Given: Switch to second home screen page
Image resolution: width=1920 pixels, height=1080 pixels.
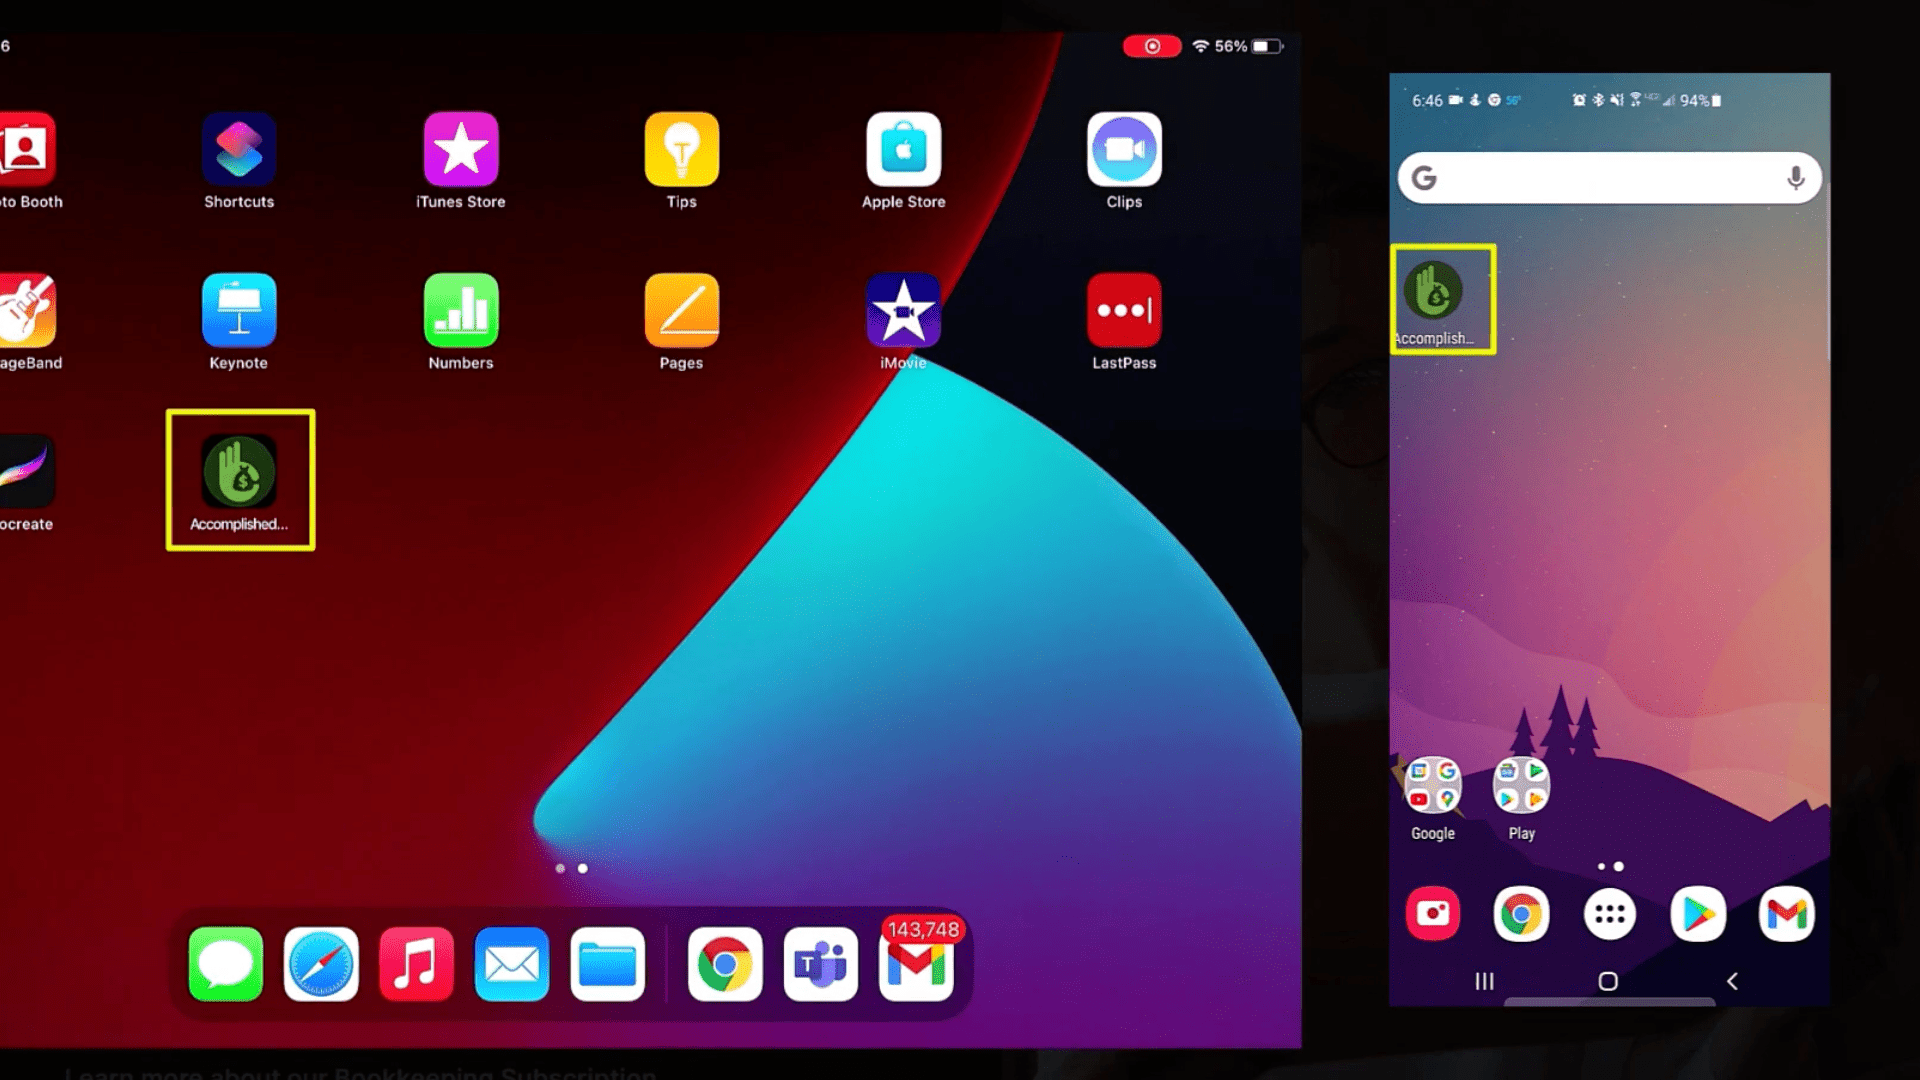Looking at the screenshot, I should pyautogui.click(x=584, y=868).
